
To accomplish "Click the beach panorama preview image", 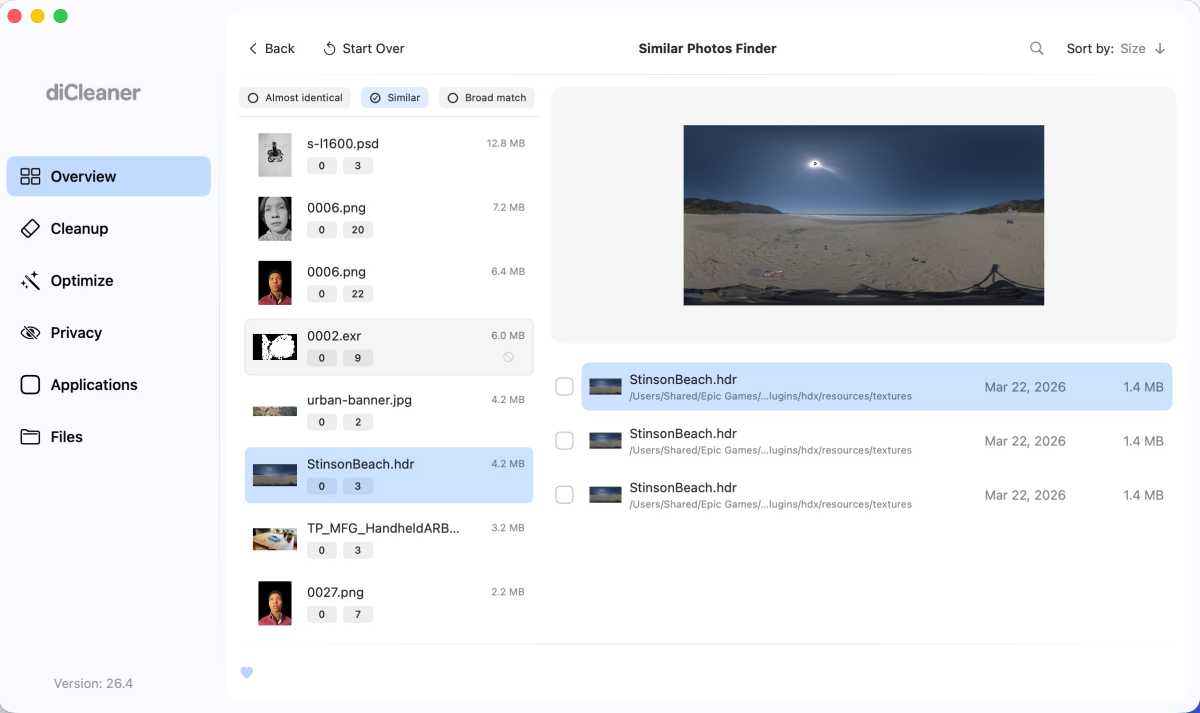I will (863, 215).
